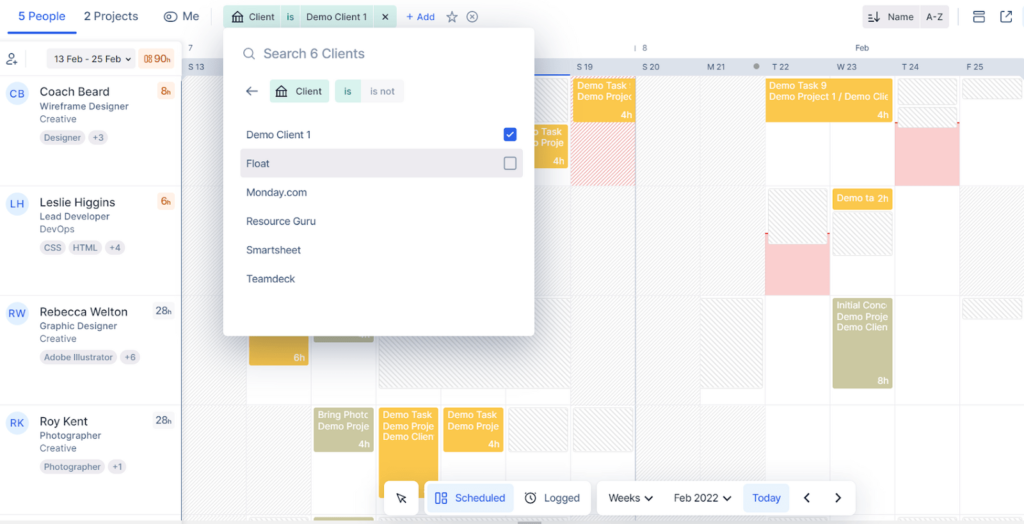Go to previous period with the left chevron
This screenshot has width=1024, height=524.
click(807, 498)
